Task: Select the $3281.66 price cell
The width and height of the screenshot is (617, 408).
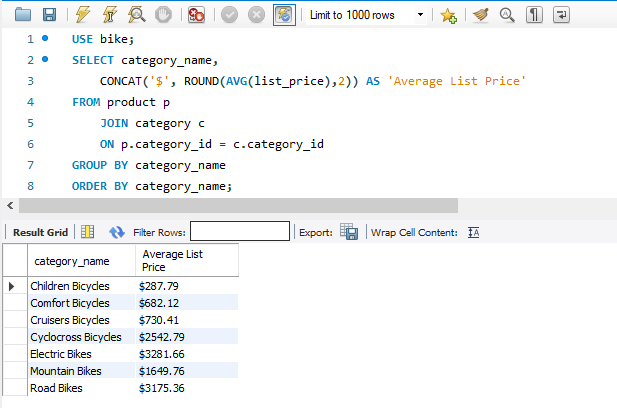Action: 187,354
